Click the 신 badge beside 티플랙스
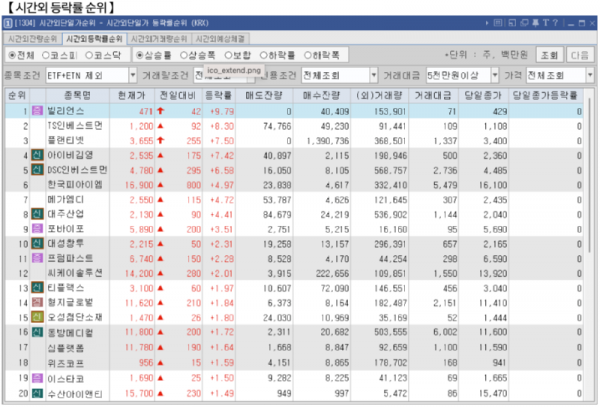Image resolution: width=600 pixels, height=407 pixels. (x=37, y=288)
